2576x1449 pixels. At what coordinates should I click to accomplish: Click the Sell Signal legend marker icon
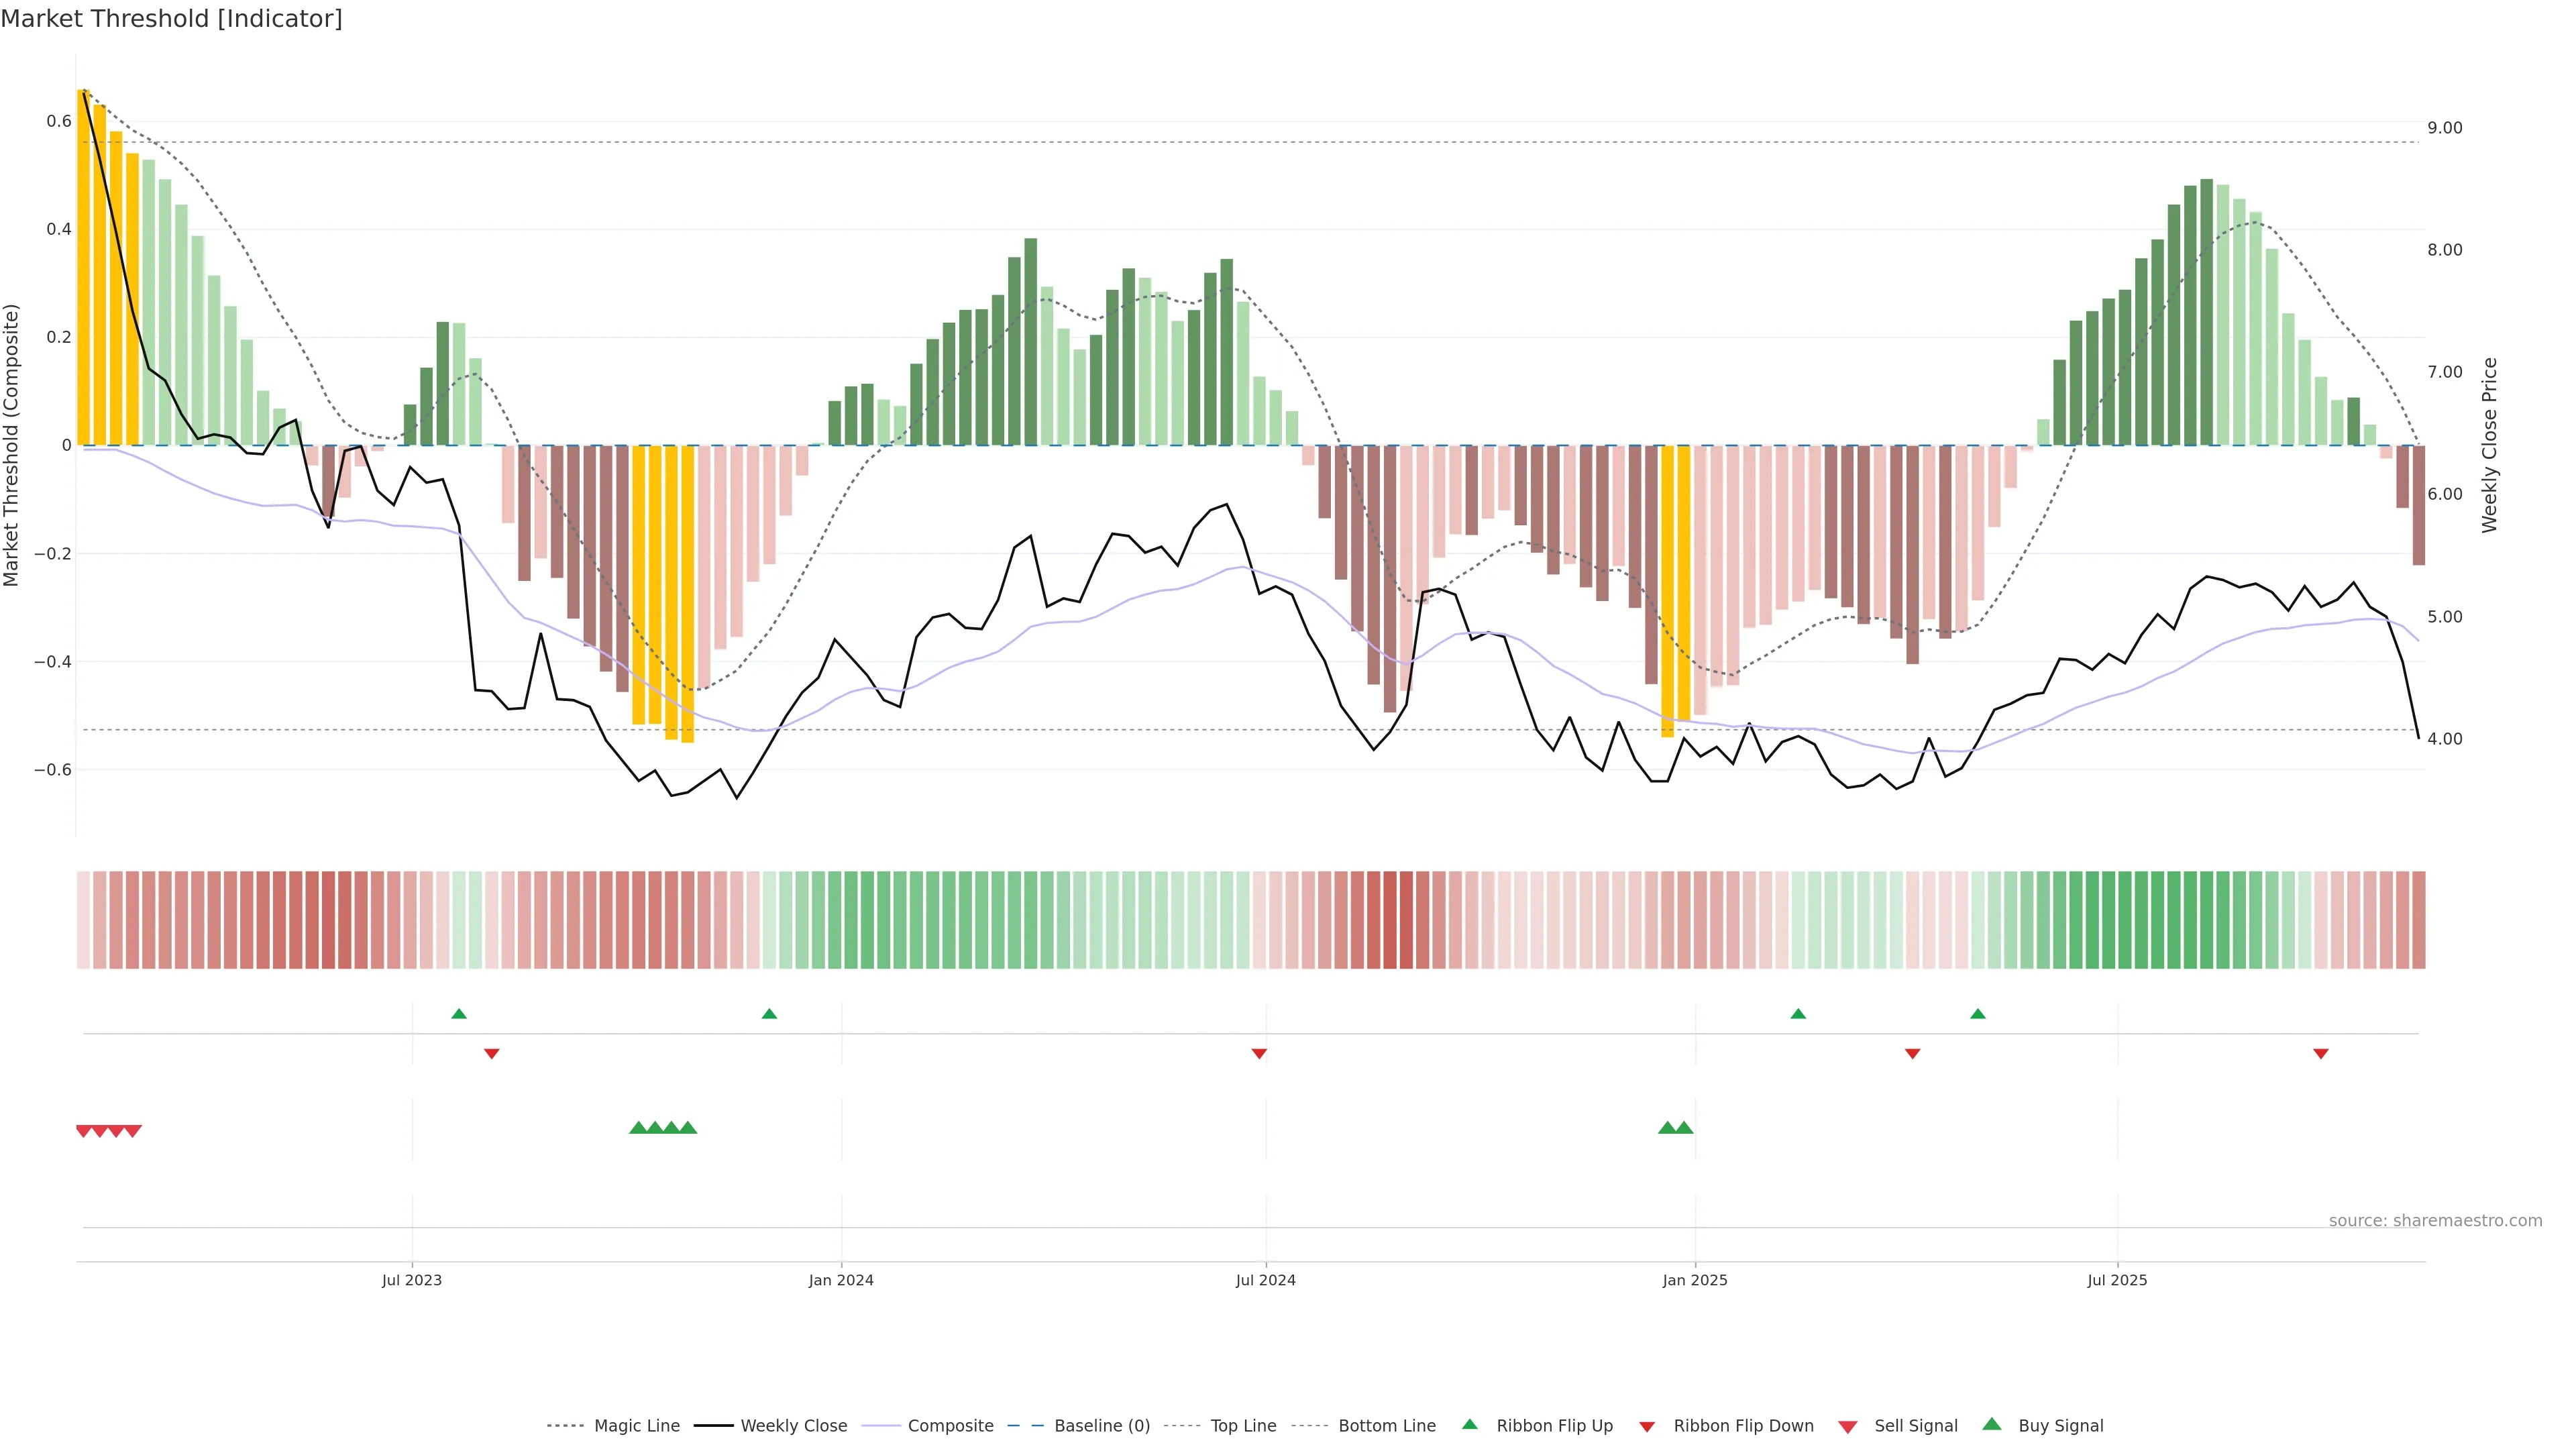[1847, 1426]
